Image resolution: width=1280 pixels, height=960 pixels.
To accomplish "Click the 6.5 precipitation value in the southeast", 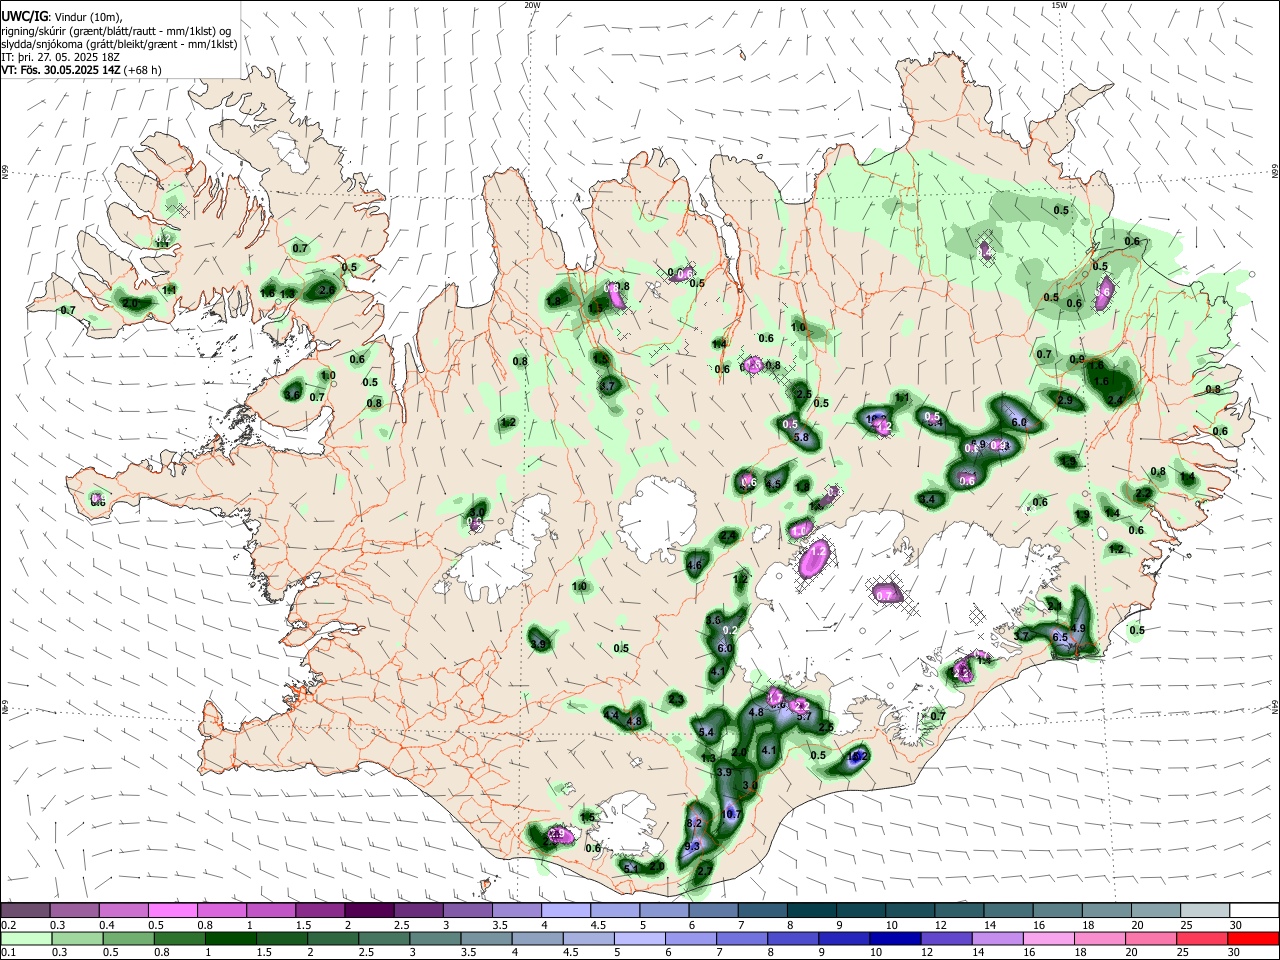I will (1061, 637).
